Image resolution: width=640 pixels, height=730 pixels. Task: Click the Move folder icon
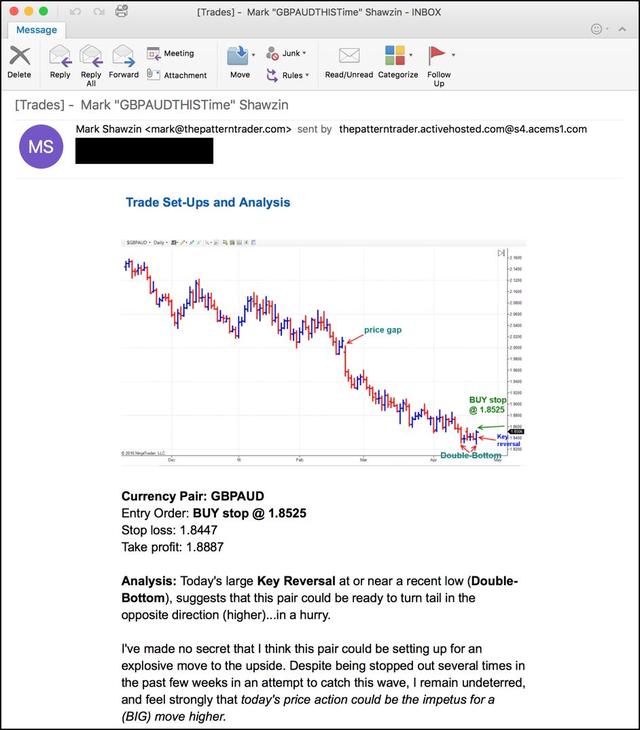[238, 56]
